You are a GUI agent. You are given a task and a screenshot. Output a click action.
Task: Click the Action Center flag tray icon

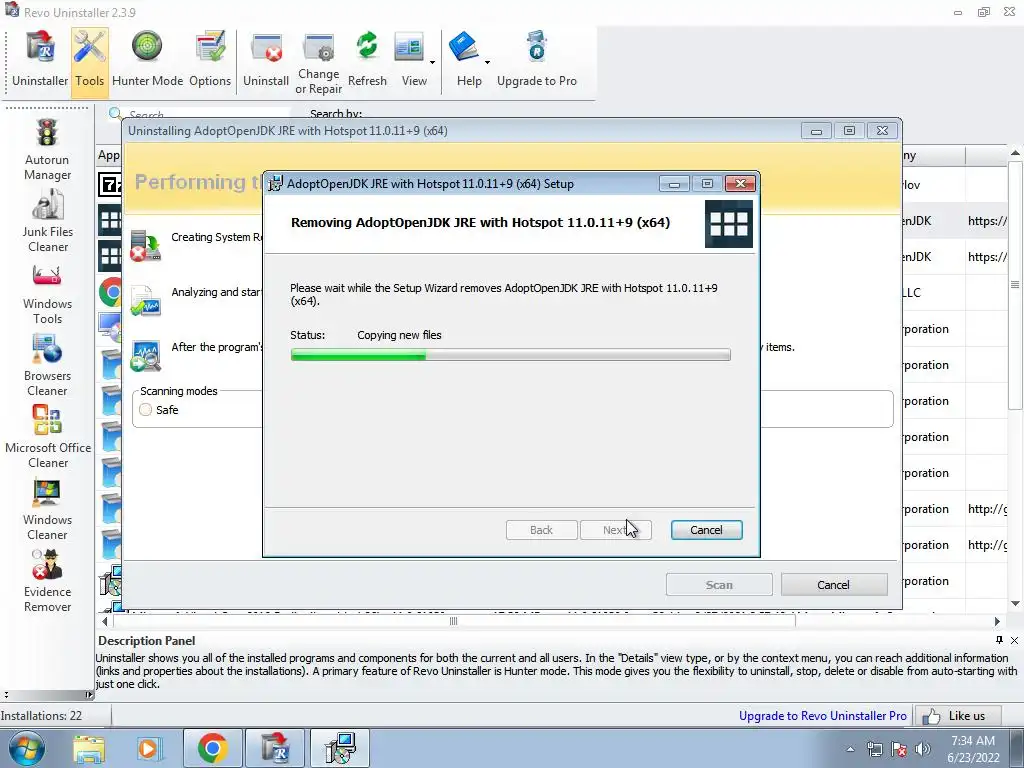click(x=899, y=749)
